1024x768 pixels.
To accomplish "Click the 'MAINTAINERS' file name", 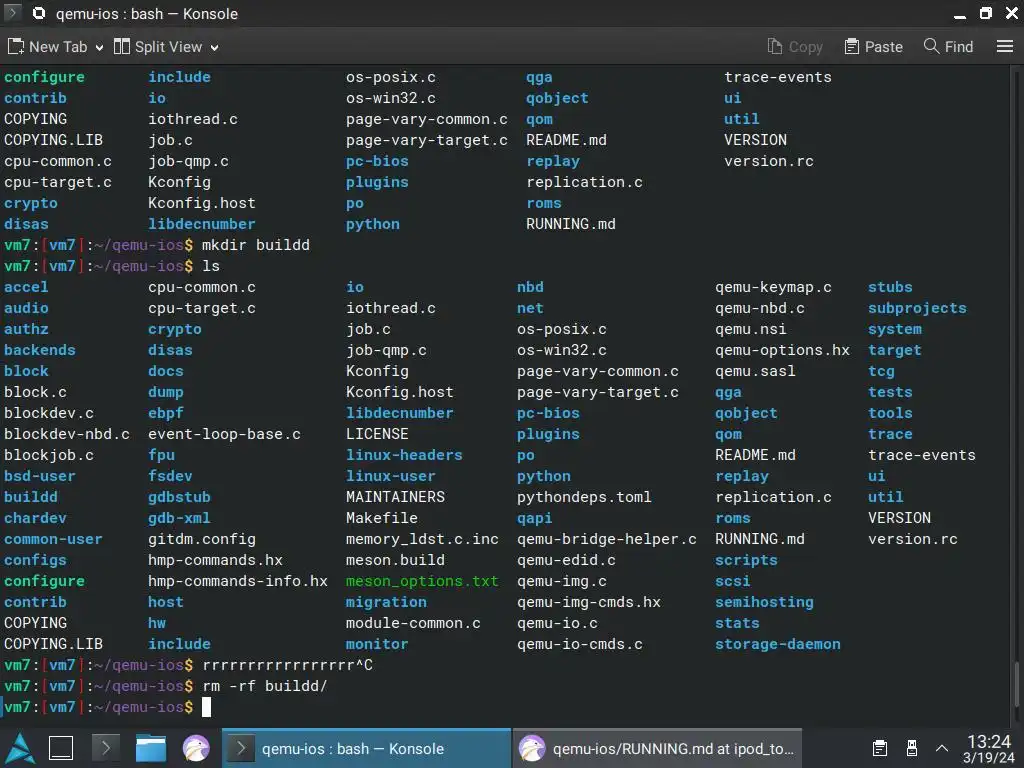I will 395,497.
